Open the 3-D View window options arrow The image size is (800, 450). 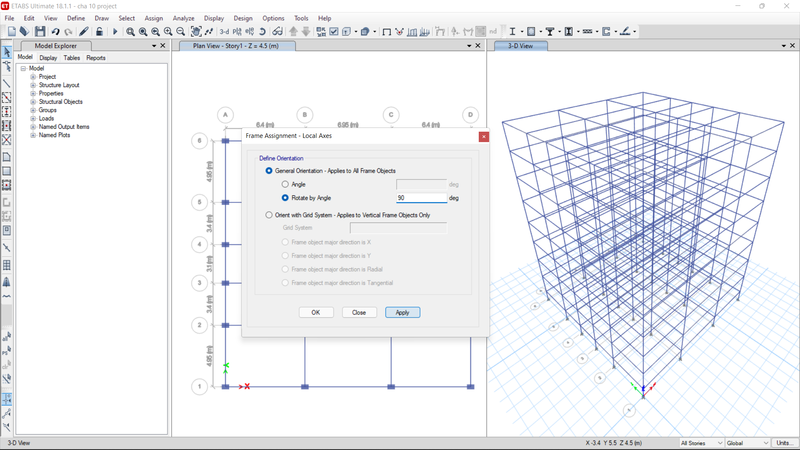784,46
